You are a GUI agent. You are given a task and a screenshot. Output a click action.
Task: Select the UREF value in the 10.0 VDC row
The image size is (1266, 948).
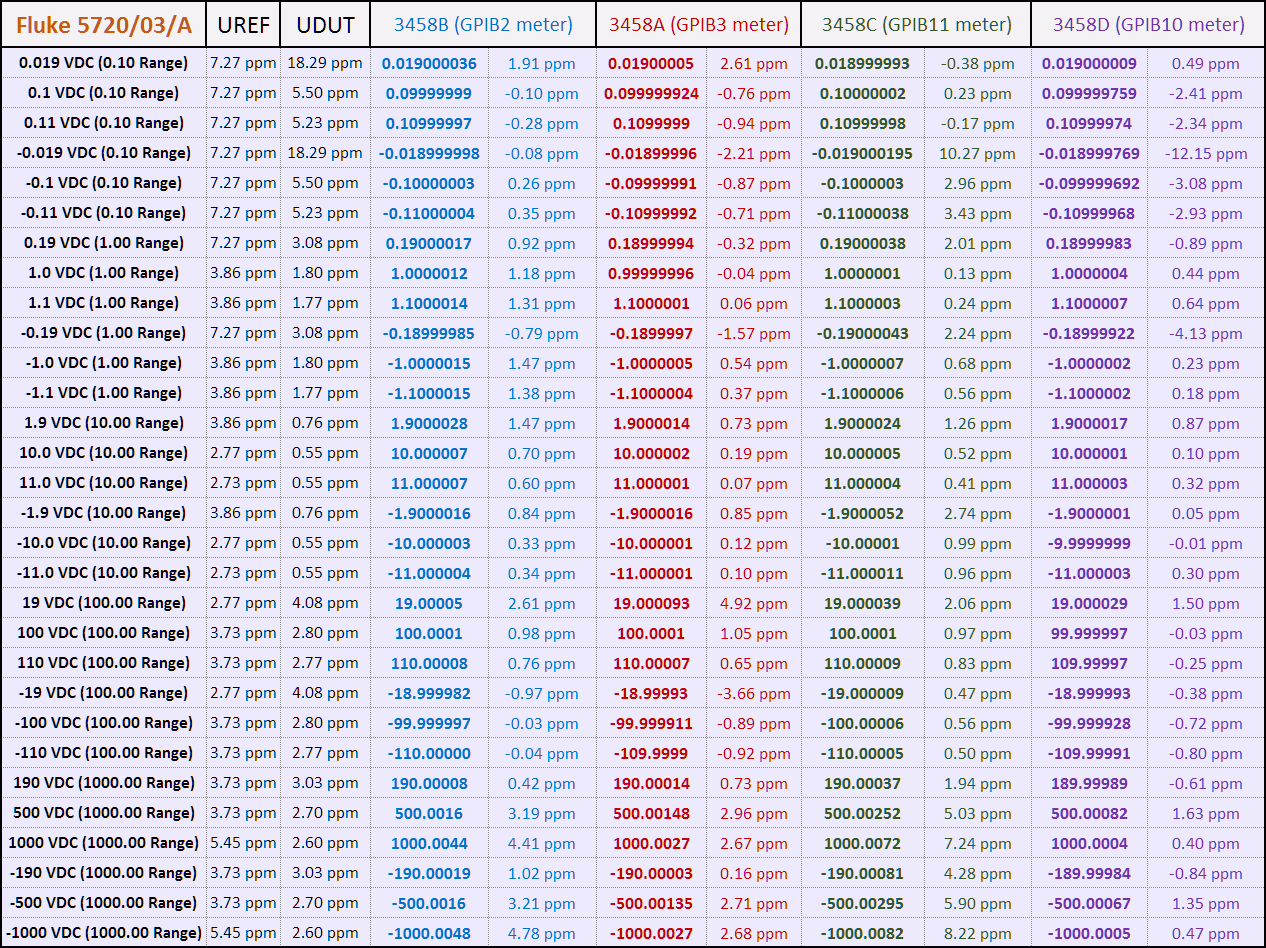[x=243, y=454]
